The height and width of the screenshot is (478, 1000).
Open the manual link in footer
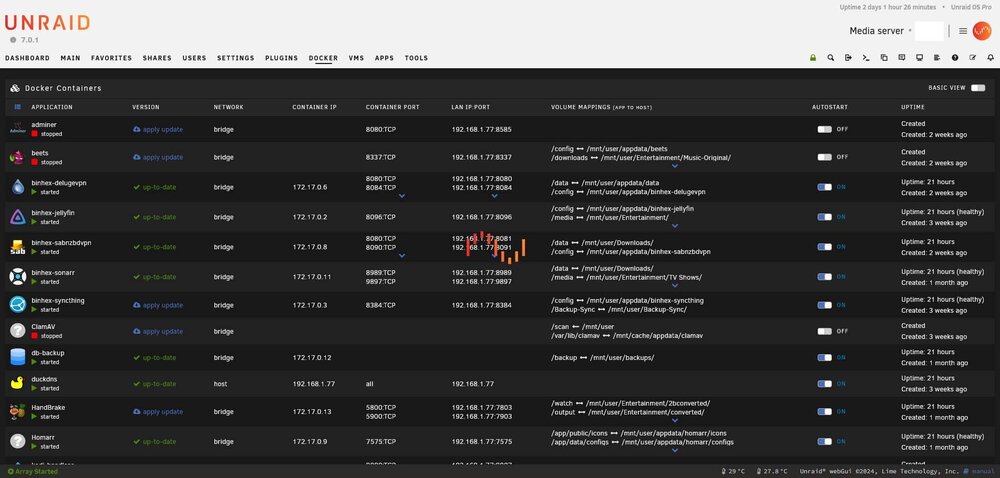979,471
